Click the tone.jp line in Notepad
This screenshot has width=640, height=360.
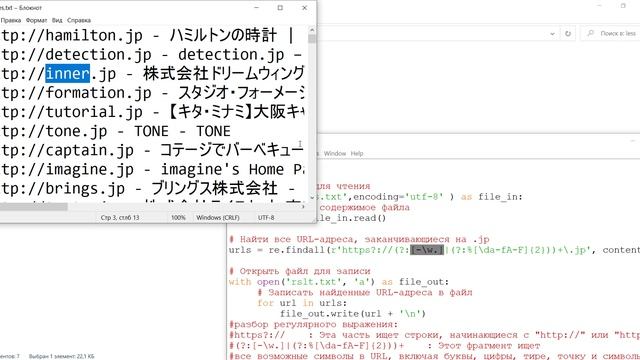point(116,131)
